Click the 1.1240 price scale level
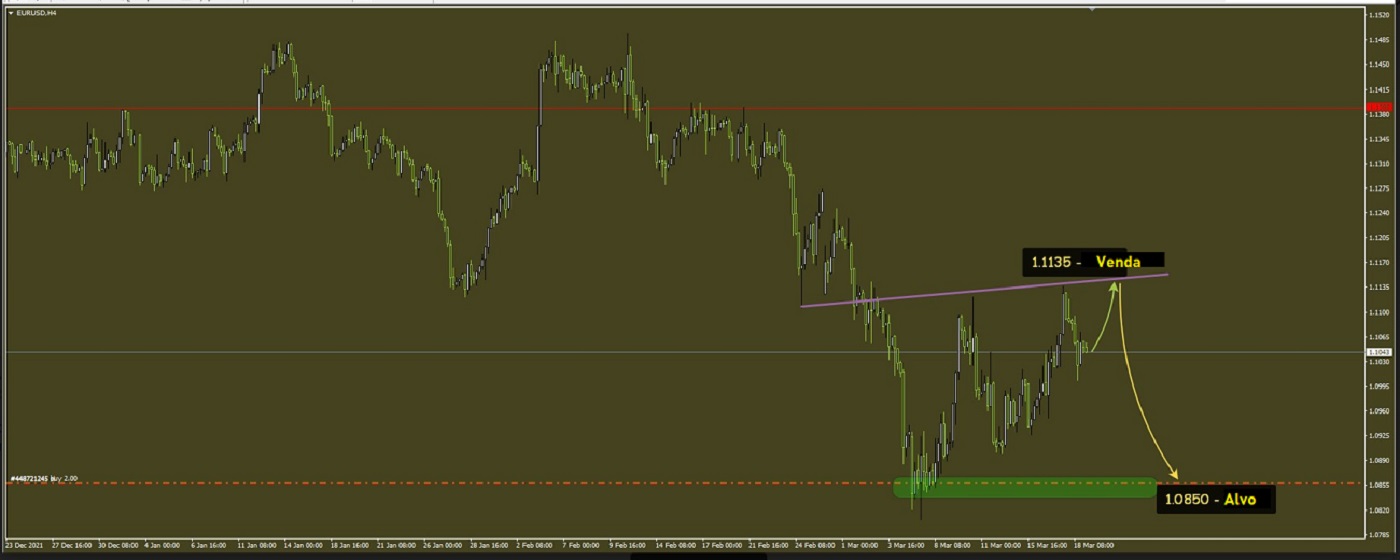The height and width of the screenshot is (560, 1400). pyautogui.click(x=1379, y=213)
